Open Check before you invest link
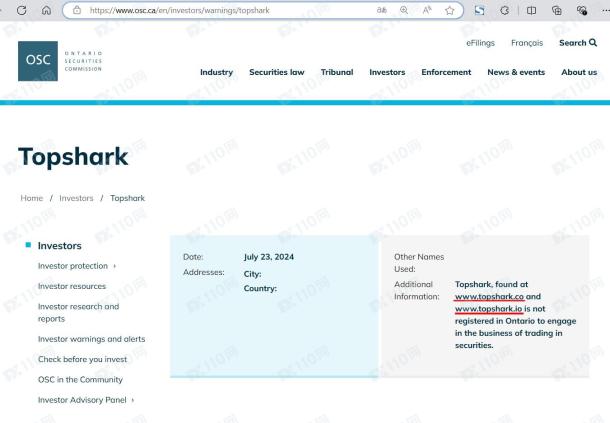 (x=82, y=359)
